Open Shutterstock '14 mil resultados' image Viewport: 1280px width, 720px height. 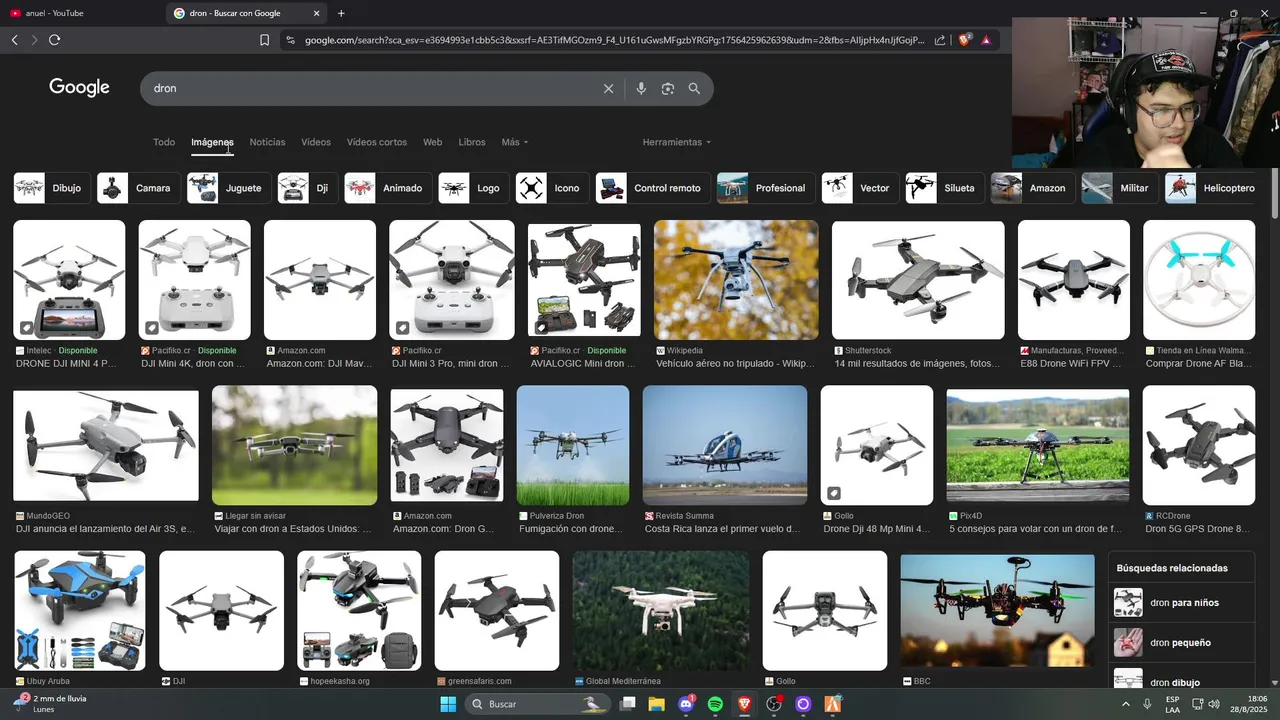point(918,280)
